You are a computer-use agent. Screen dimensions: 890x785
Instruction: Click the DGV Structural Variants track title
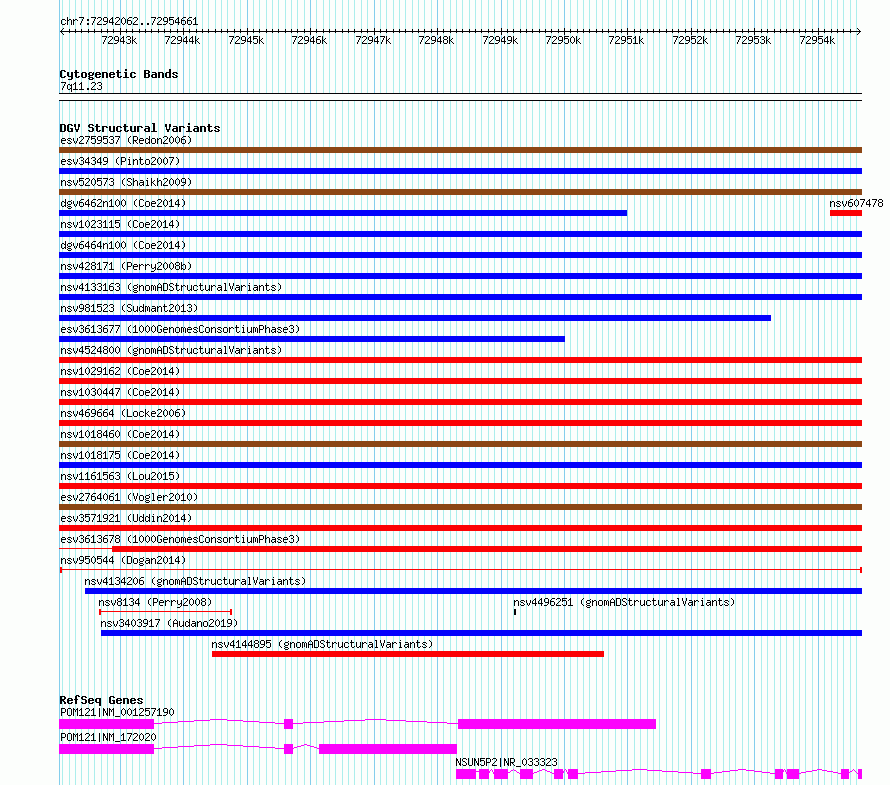(140, 128)
